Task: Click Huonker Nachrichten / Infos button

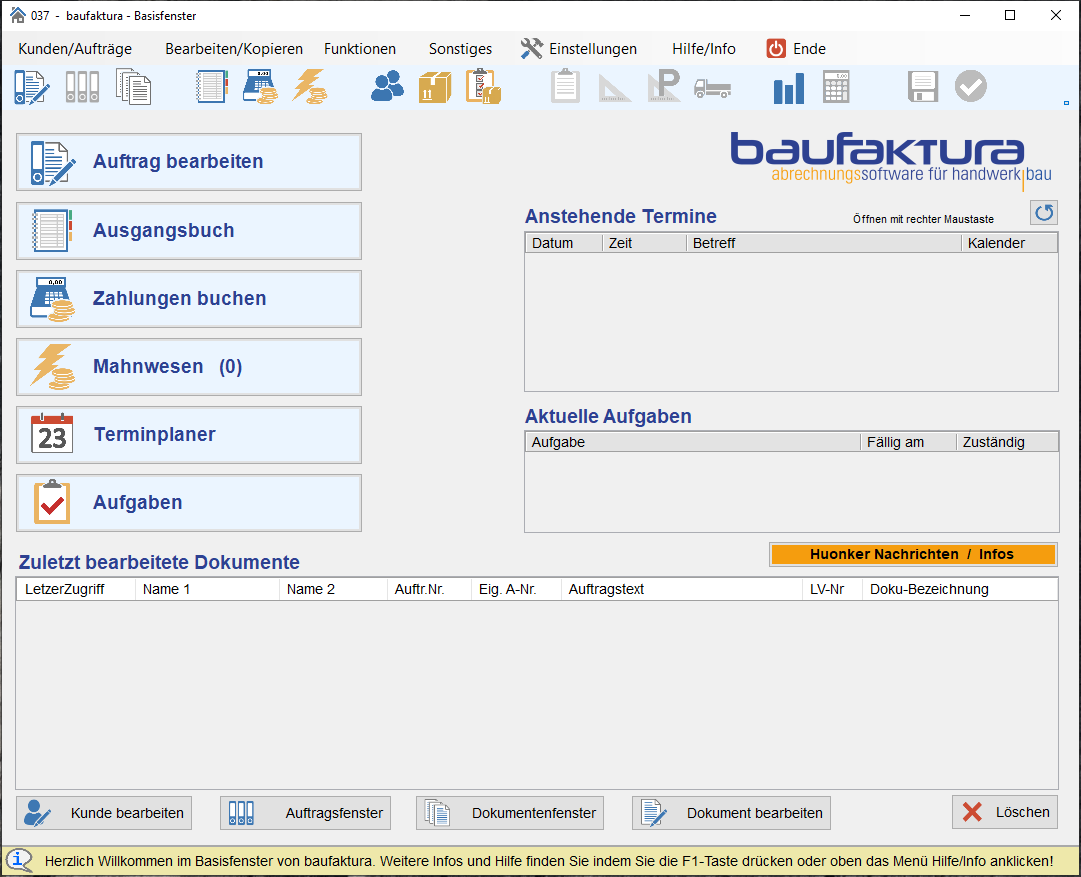Action: pyautogui.click(x=913, y=554)
